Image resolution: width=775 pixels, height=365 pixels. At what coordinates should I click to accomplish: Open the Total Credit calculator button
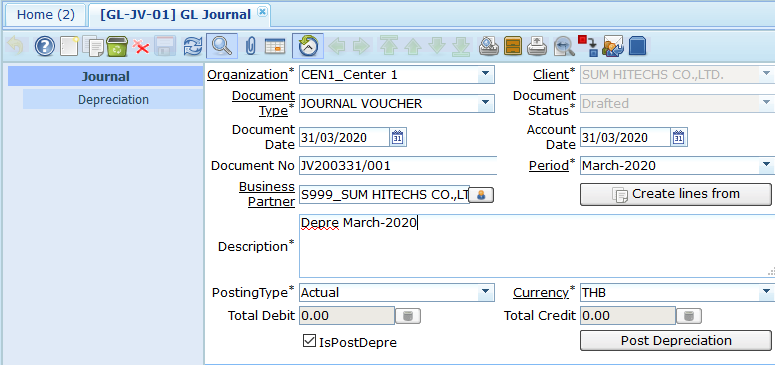coord(689,316)
